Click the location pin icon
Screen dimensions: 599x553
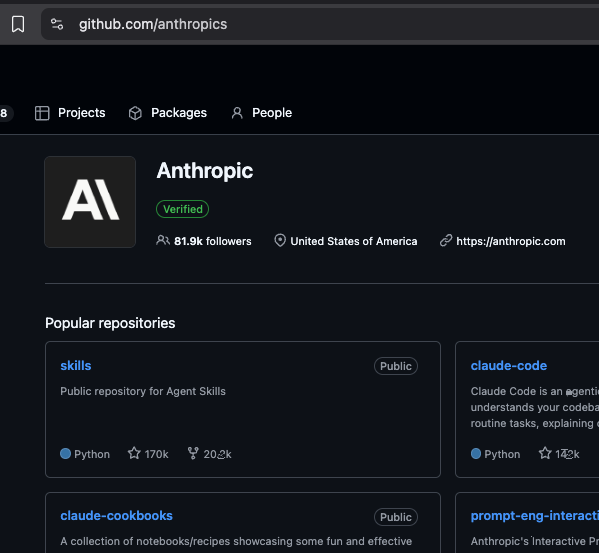pyautogui.click(x=280, y=241)
